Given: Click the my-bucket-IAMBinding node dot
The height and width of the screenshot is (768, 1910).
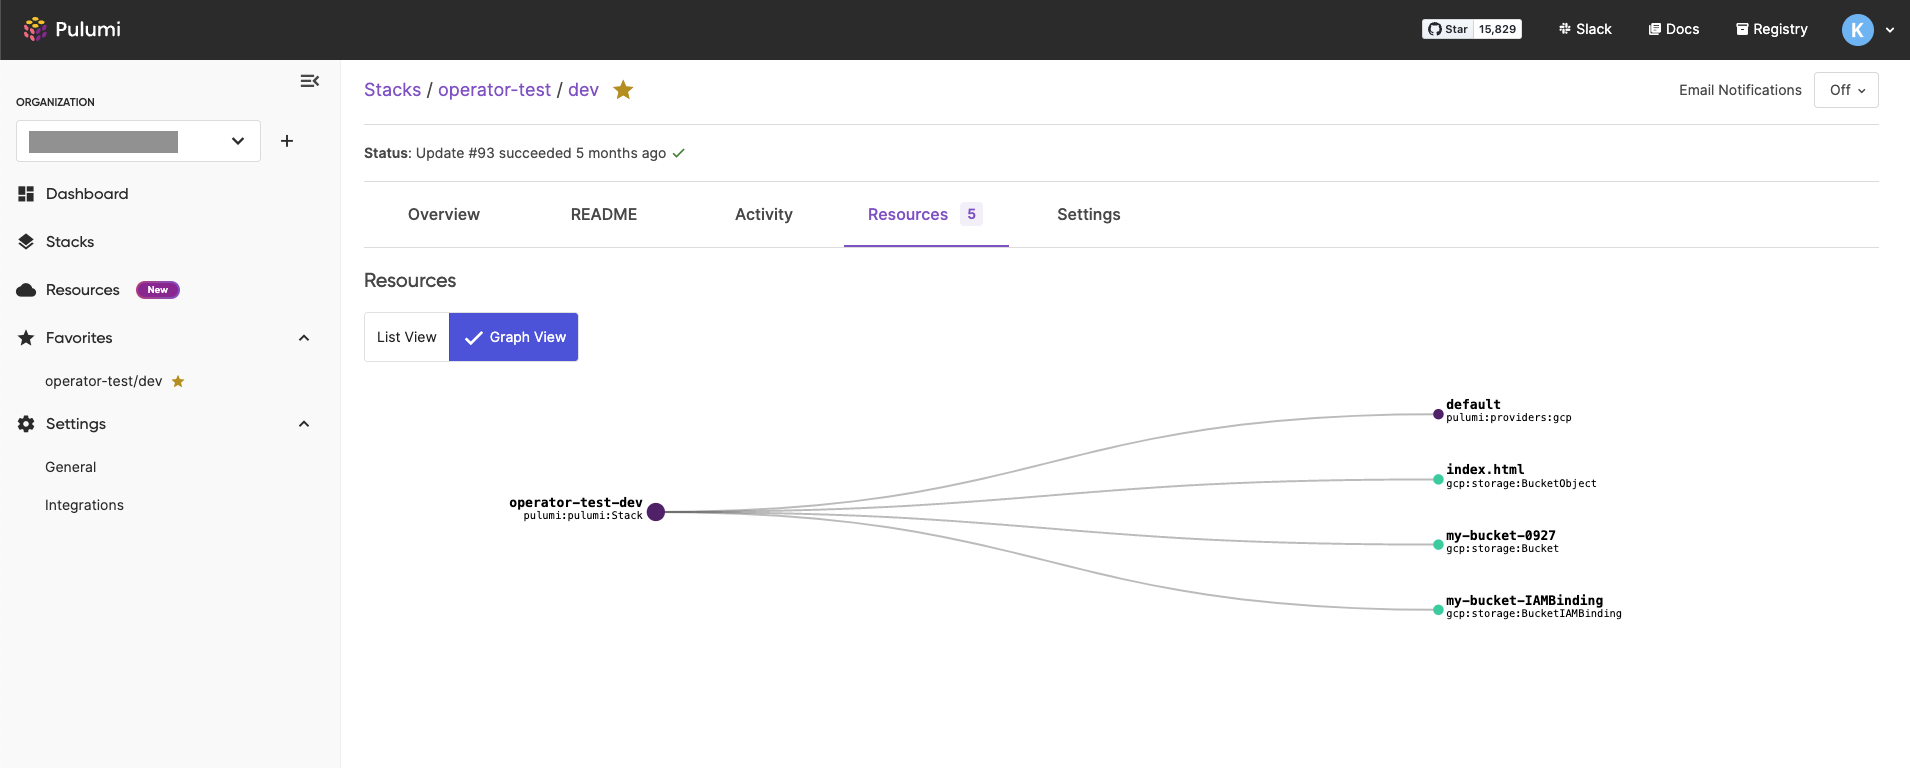Looking at the screenshot, I should tap(1438, 610).
